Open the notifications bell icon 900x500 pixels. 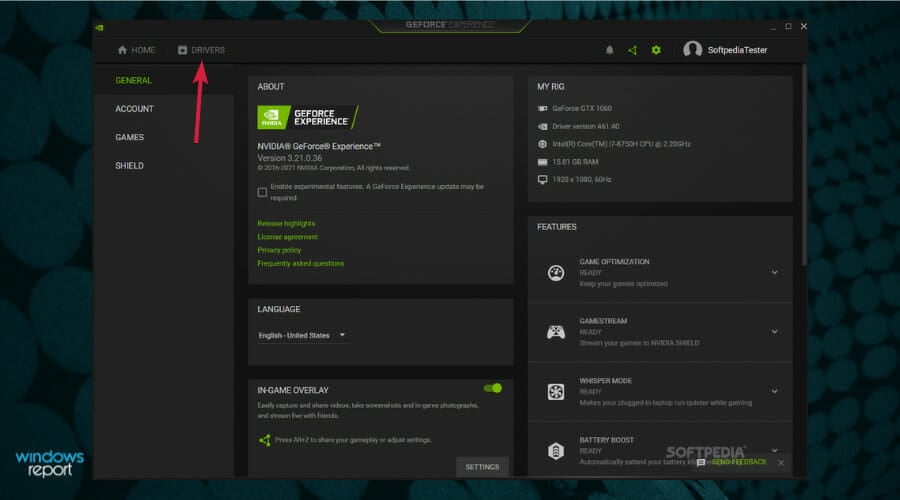pos(610,50)
